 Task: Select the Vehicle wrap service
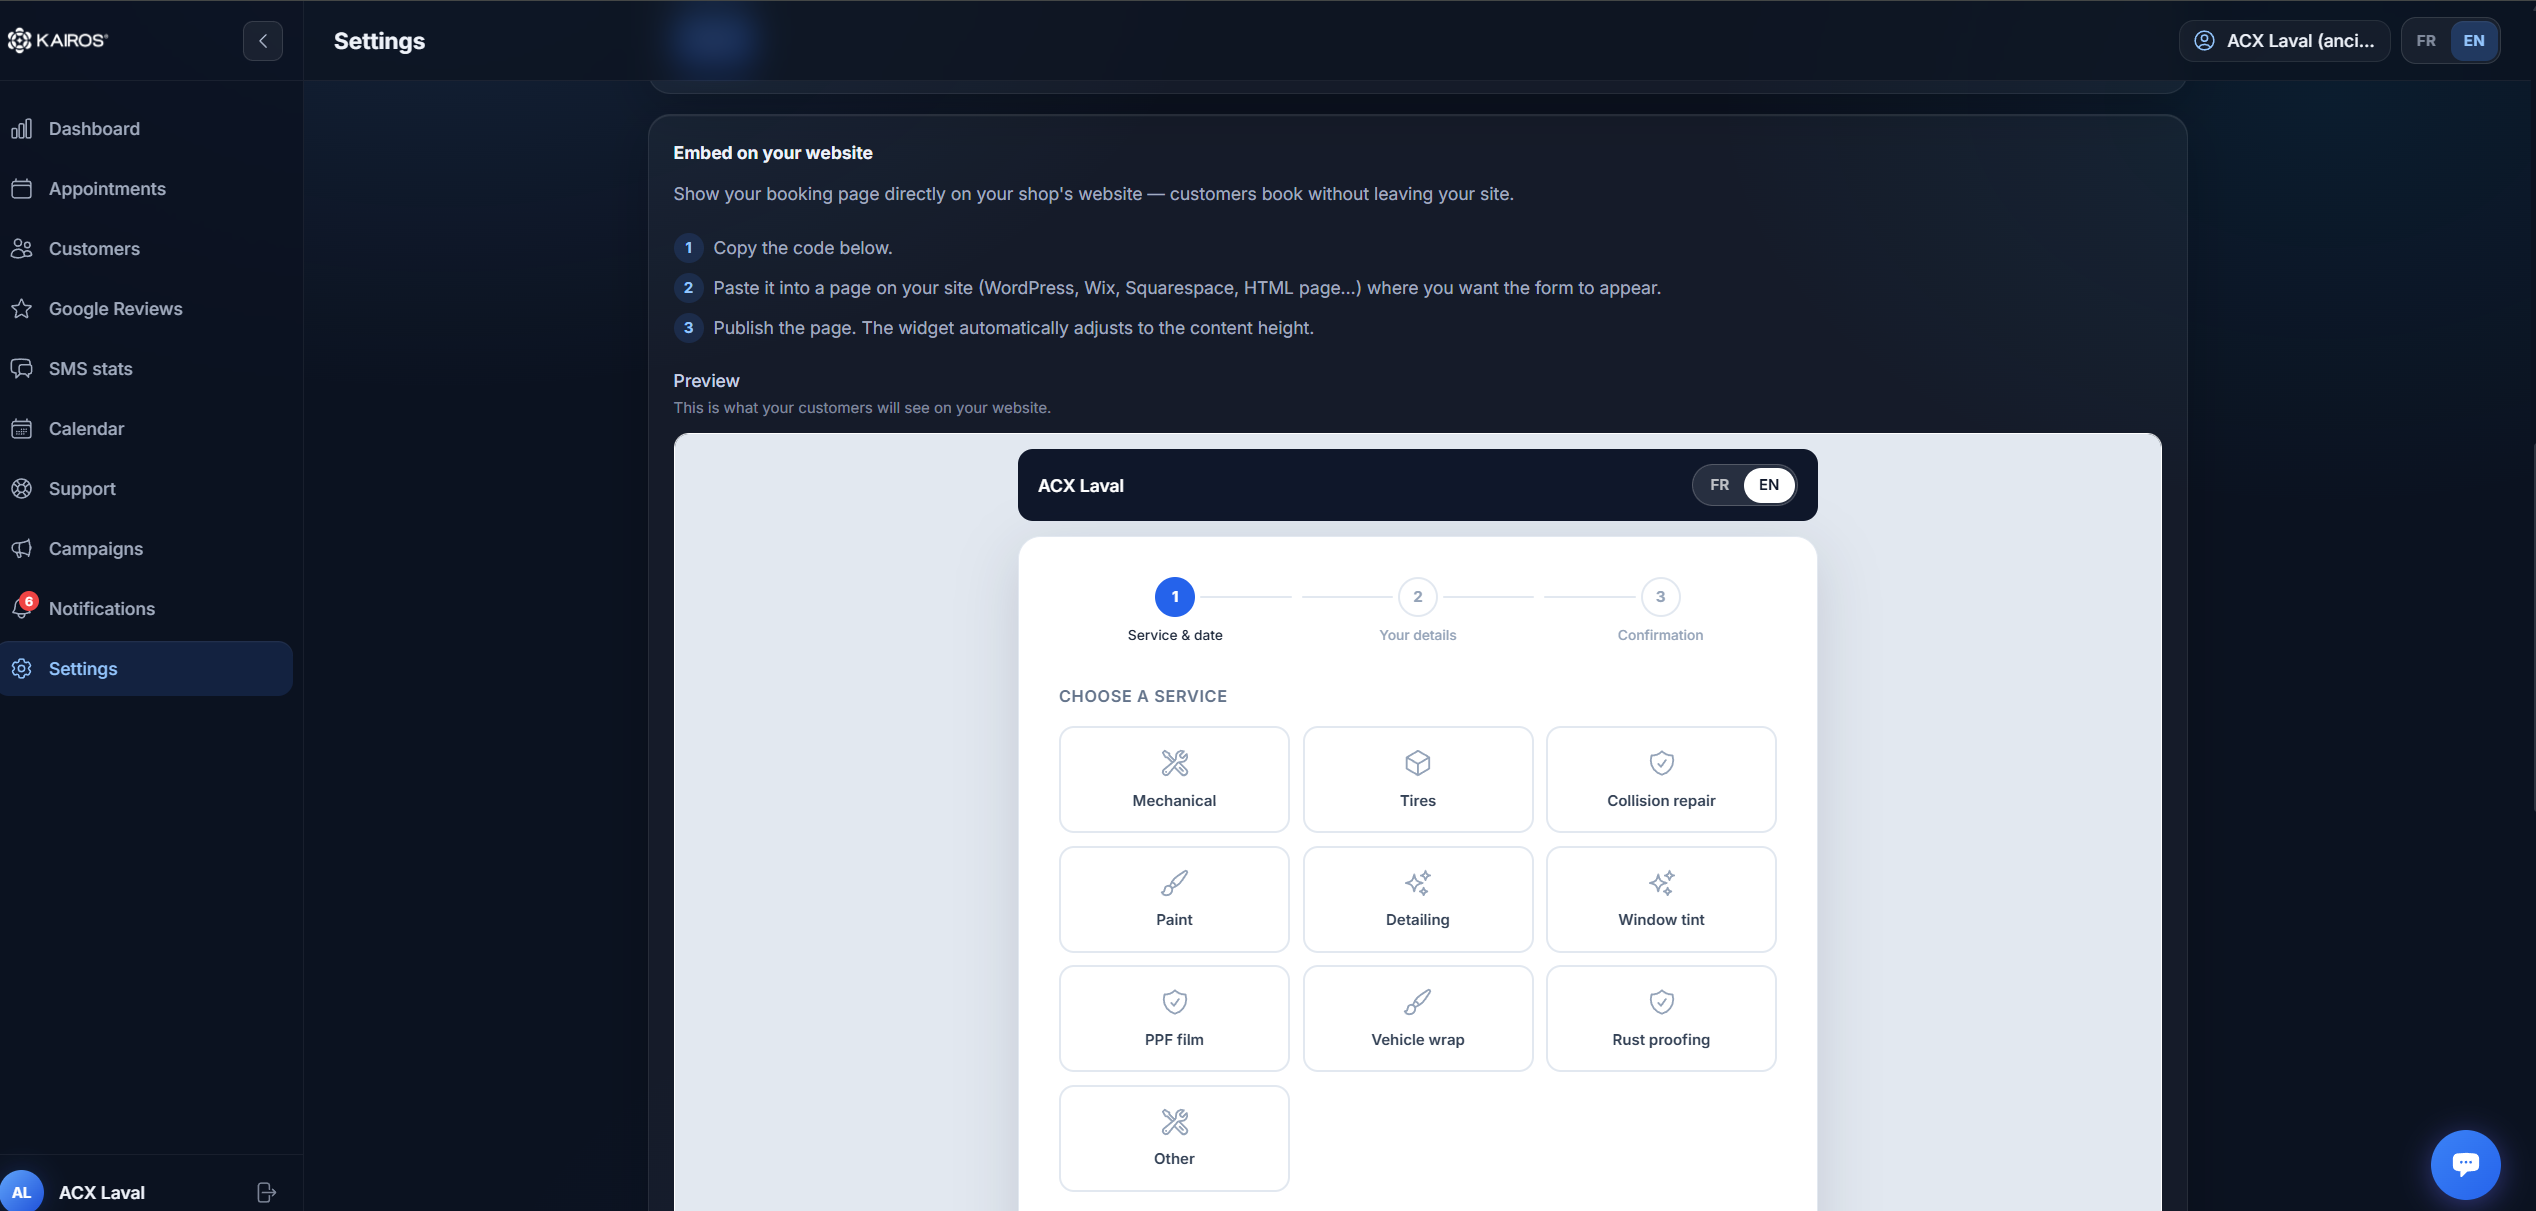(1417, 1018)
